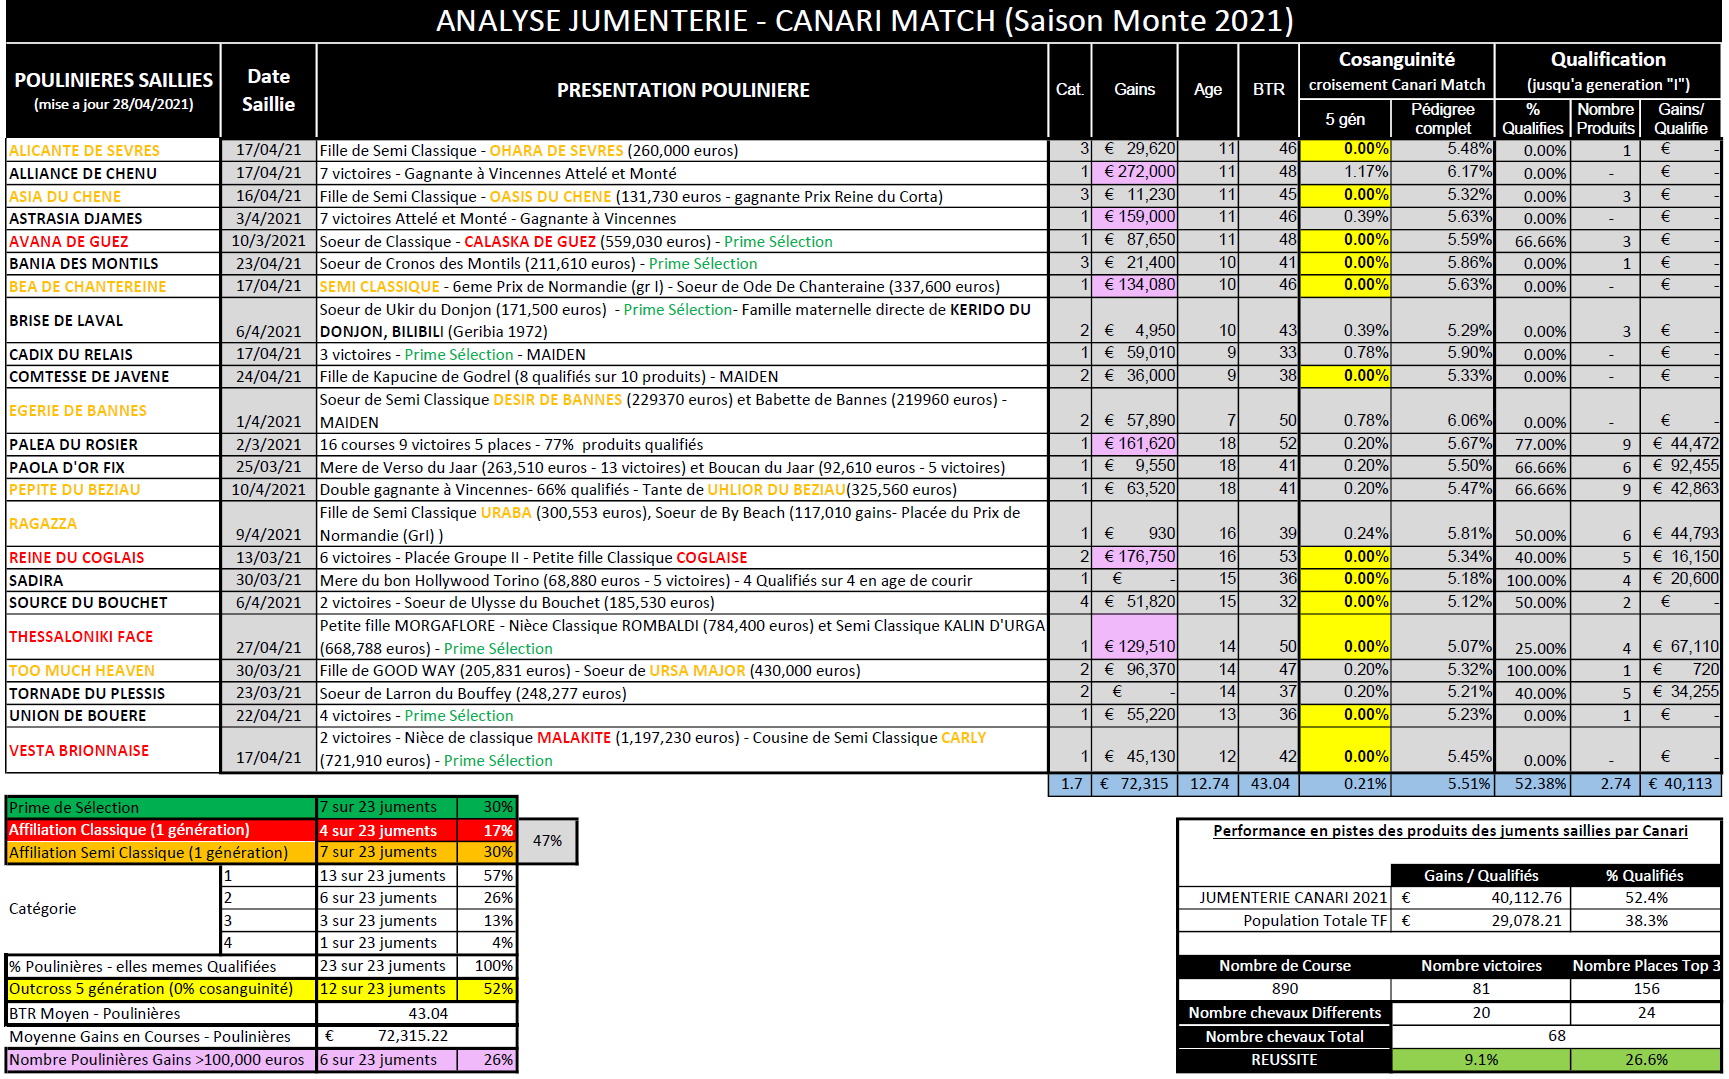Select the Moyenne Gains en Courses cell
Screen dimensions: 1729x1079
point(161,1036)
